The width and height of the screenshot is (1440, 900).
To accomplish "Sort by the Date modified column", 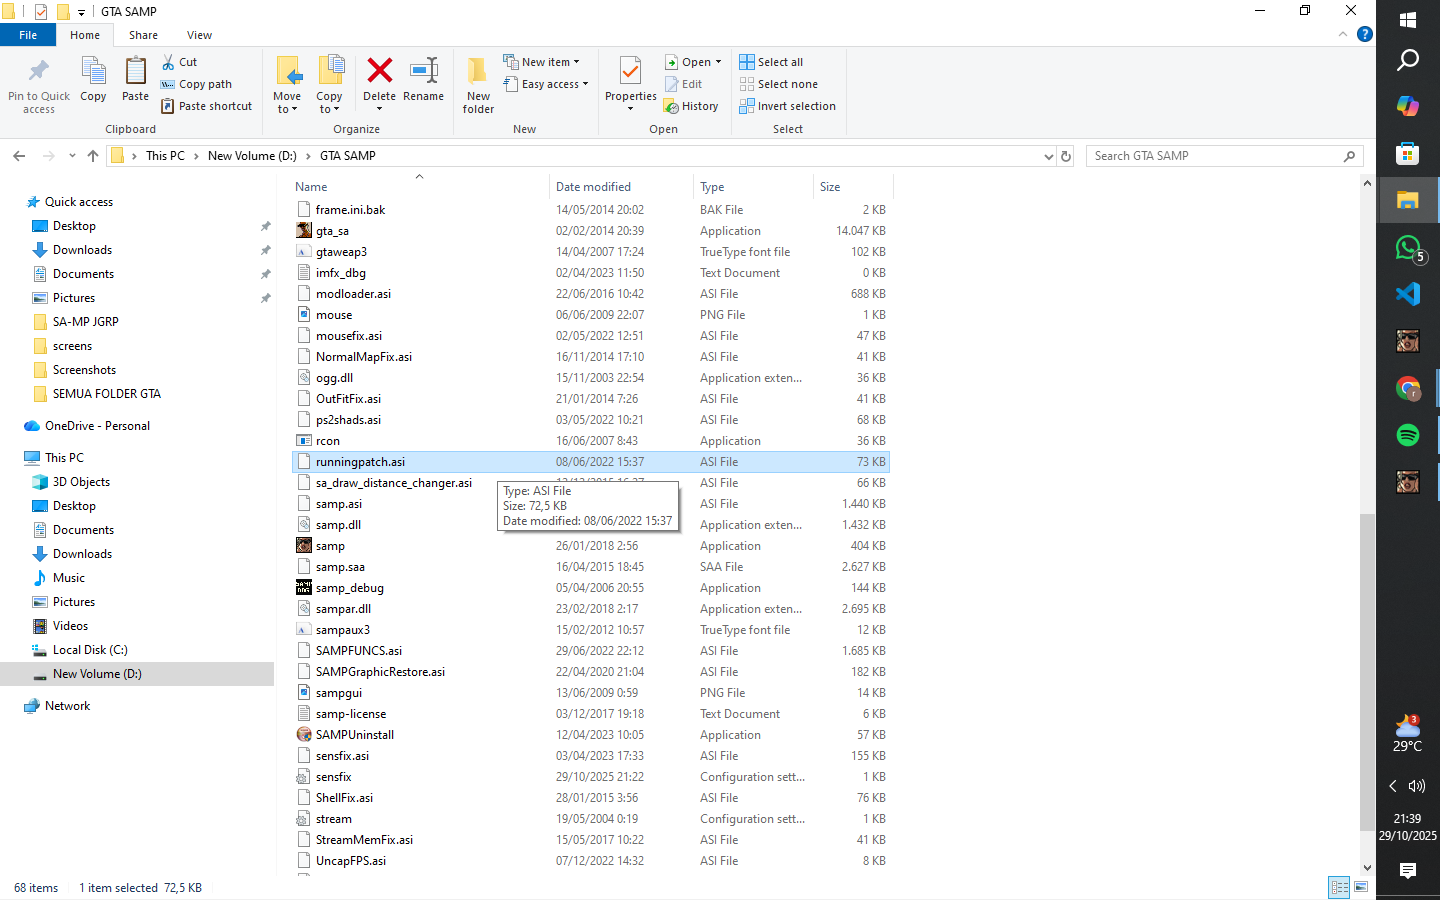I will [620, 187].
